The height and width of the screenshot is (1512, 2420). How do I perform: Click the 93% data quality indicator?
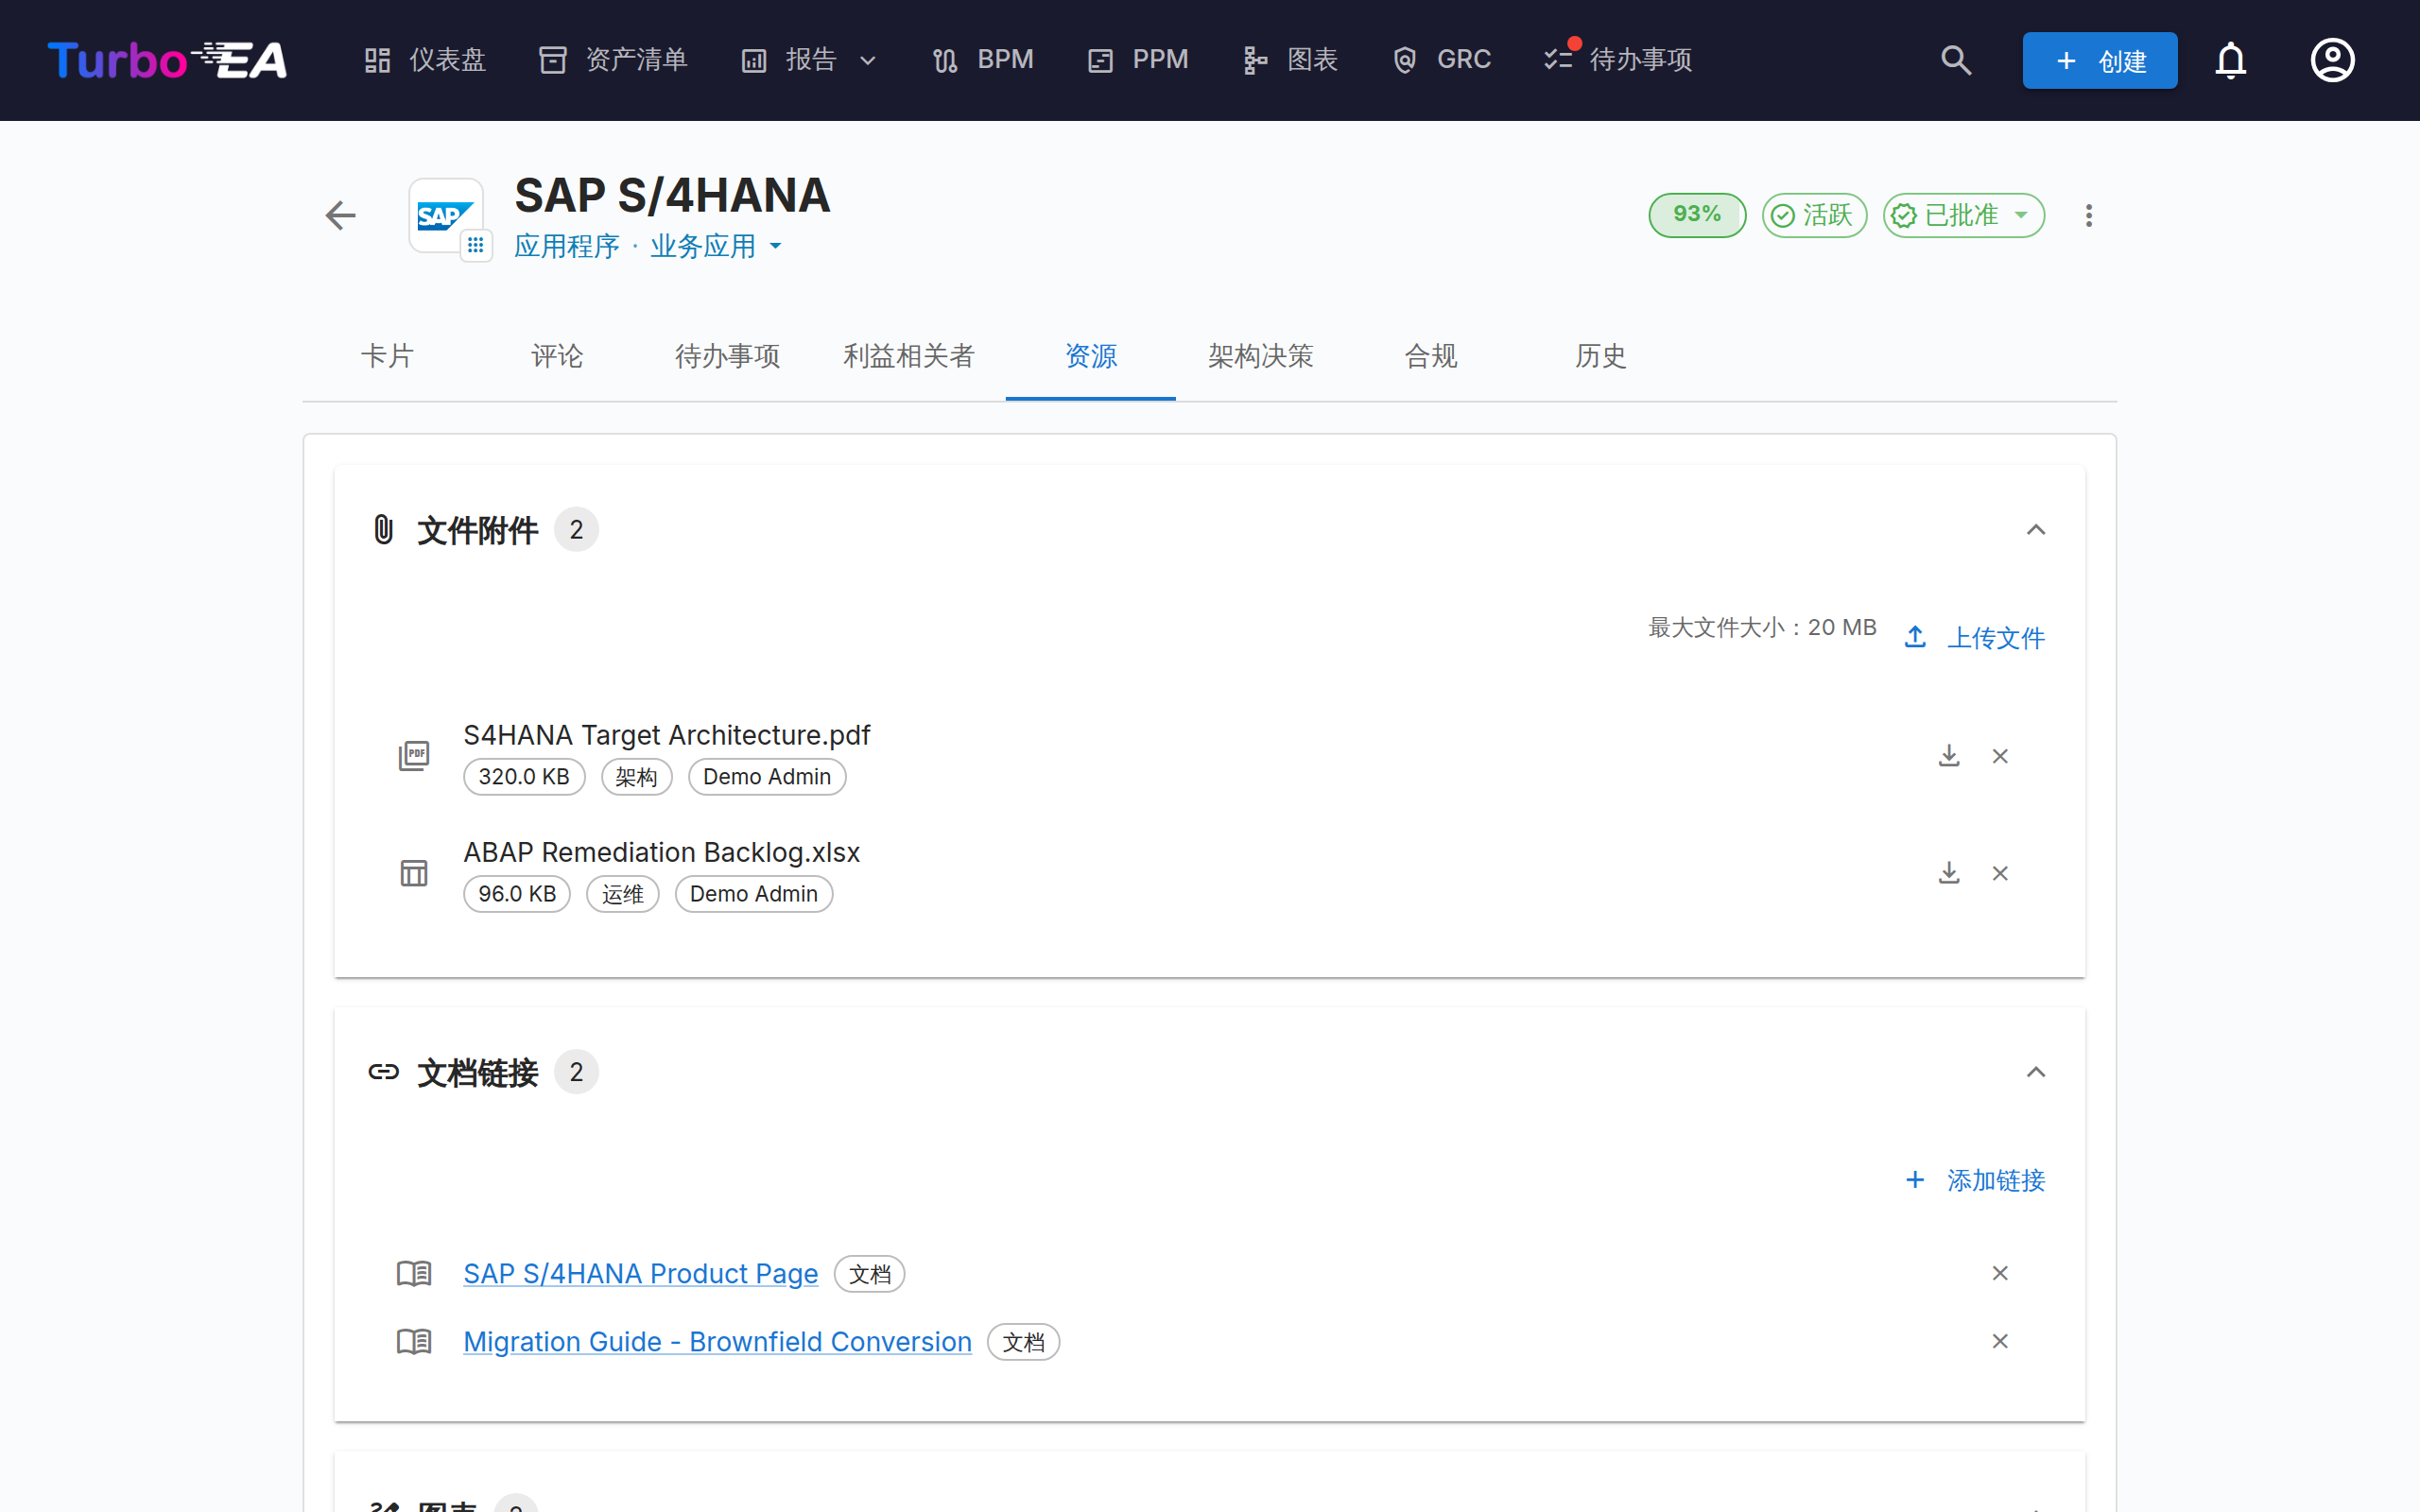point(1697,215)
